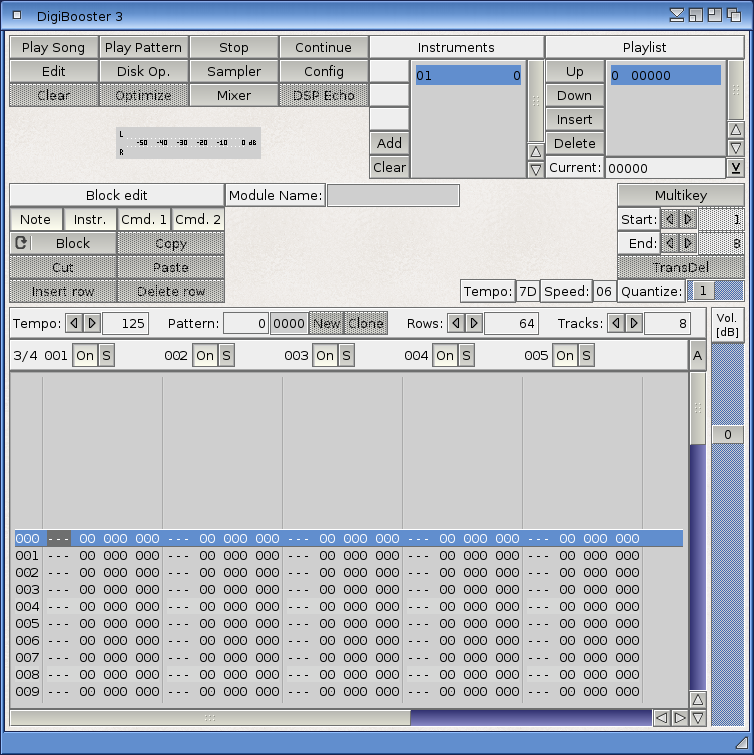Click pattern vertical scrollbar up arrow
Image resolution: width=754 pixels, height=755 pixels.
click(698, 700)
